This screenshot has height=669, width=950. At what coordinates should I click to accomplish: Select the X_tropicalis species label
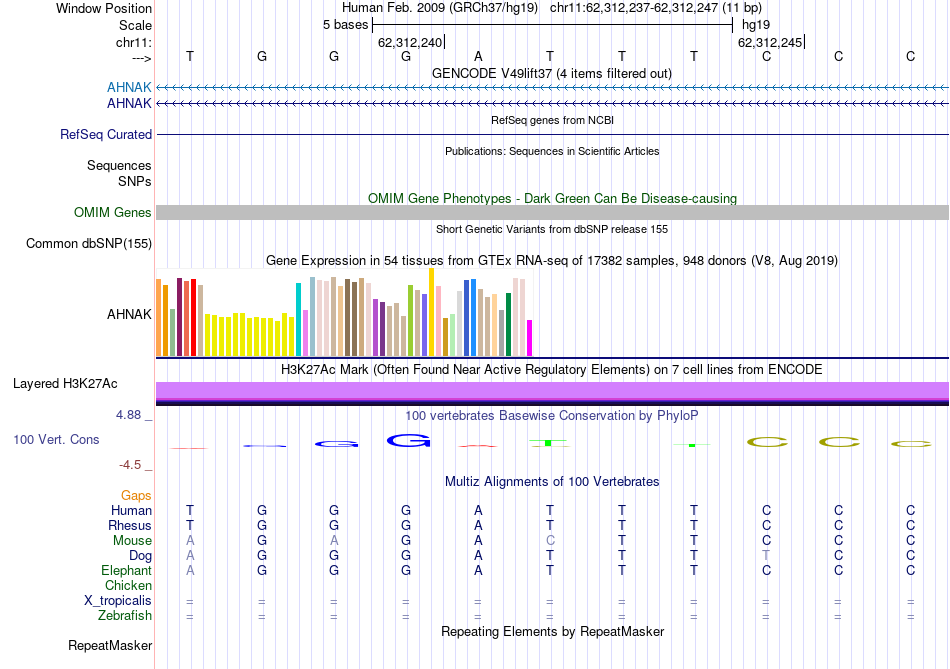tap(118, 601)
